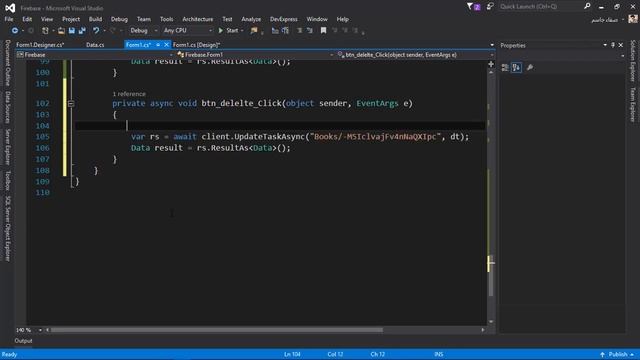Image resolution: width=640 pixels, height=360 pixels.
Task: Click the New Project toolbar icon
Action: [45, 31]
